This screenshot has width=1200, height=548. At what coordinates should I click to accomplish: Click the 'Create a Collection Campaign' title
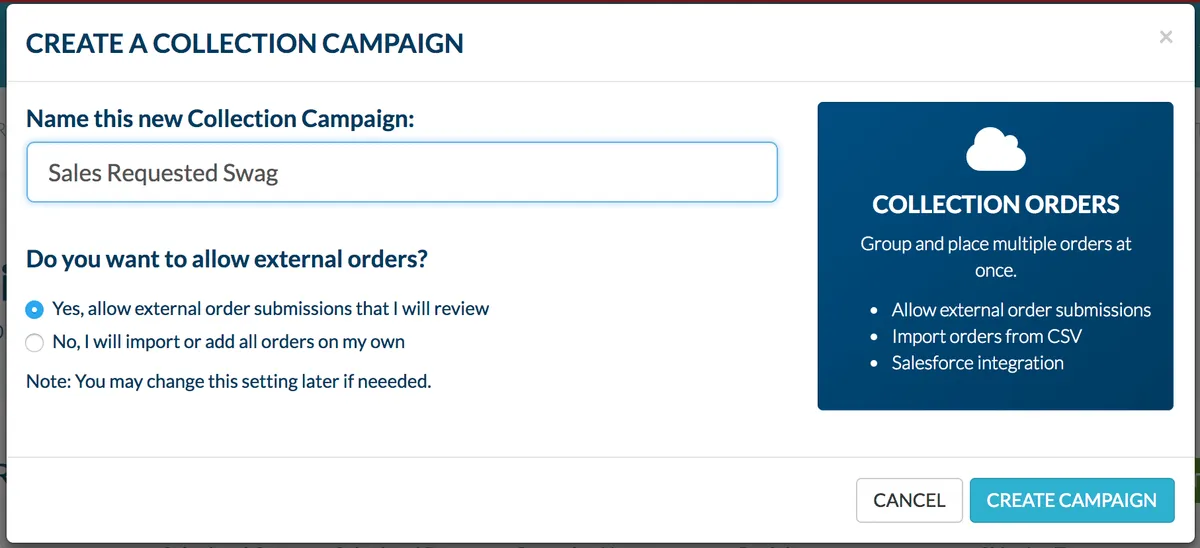[x=245, y=43]
